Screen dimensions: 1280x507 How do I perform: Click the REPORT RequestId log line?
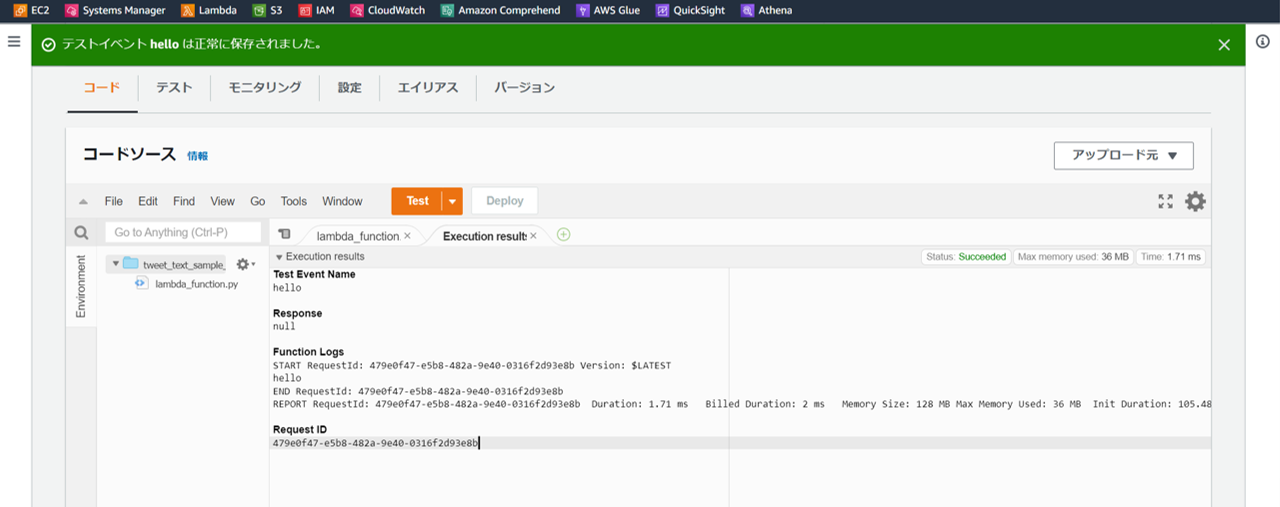741,404
